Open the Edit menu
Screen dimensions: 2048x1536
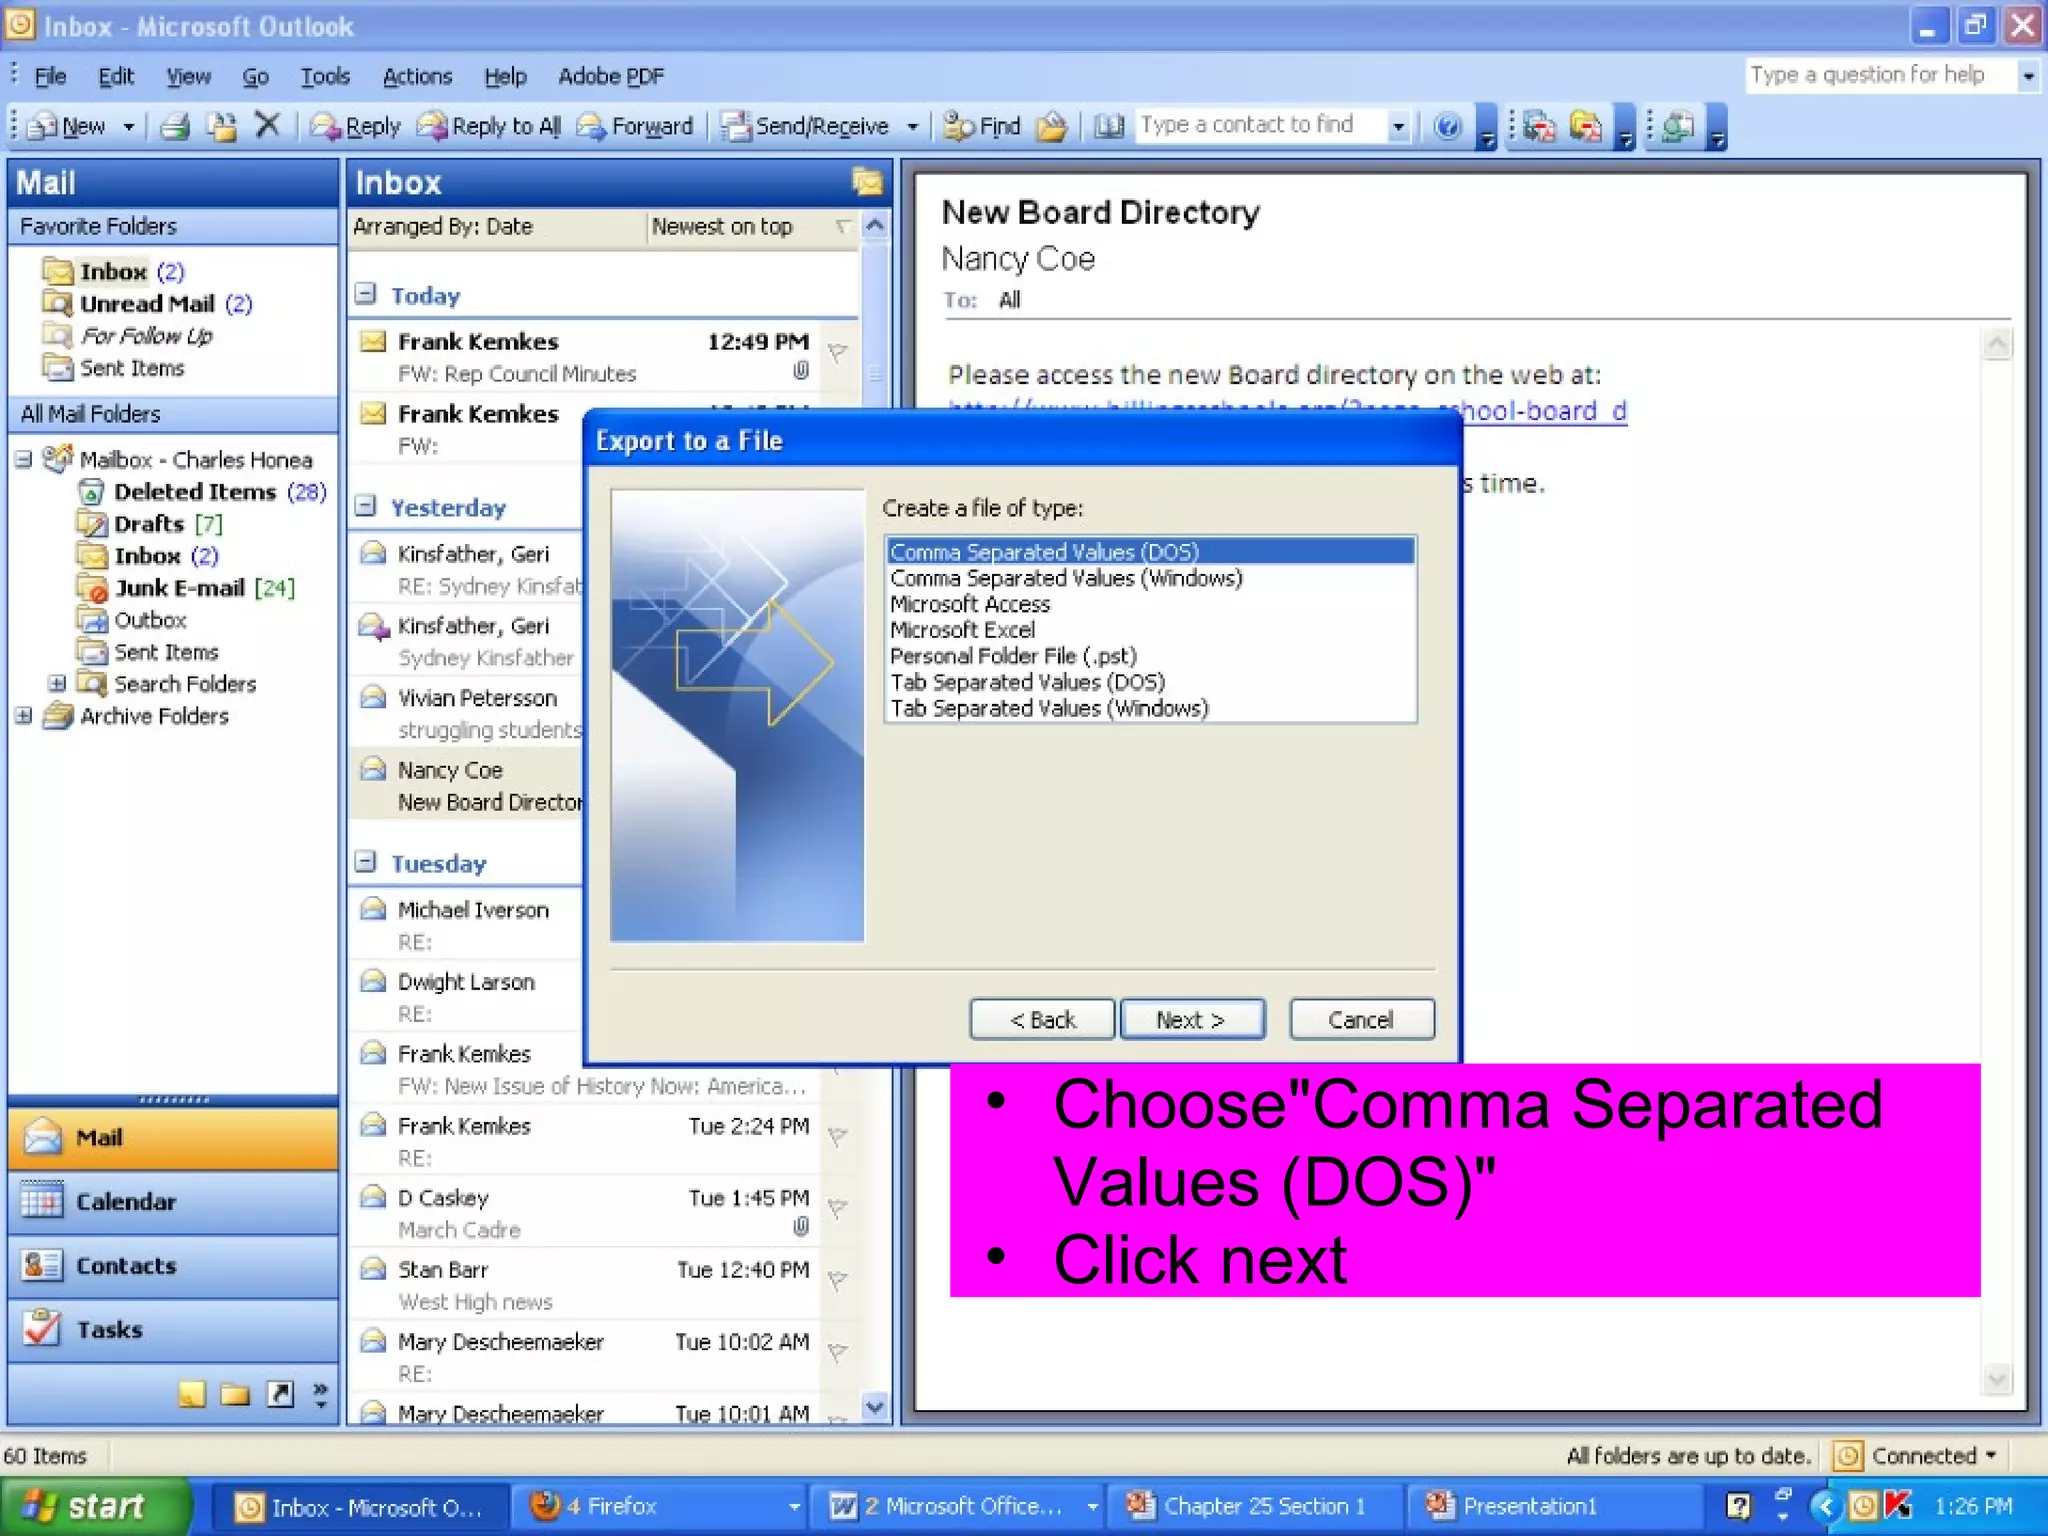point(116,76)
